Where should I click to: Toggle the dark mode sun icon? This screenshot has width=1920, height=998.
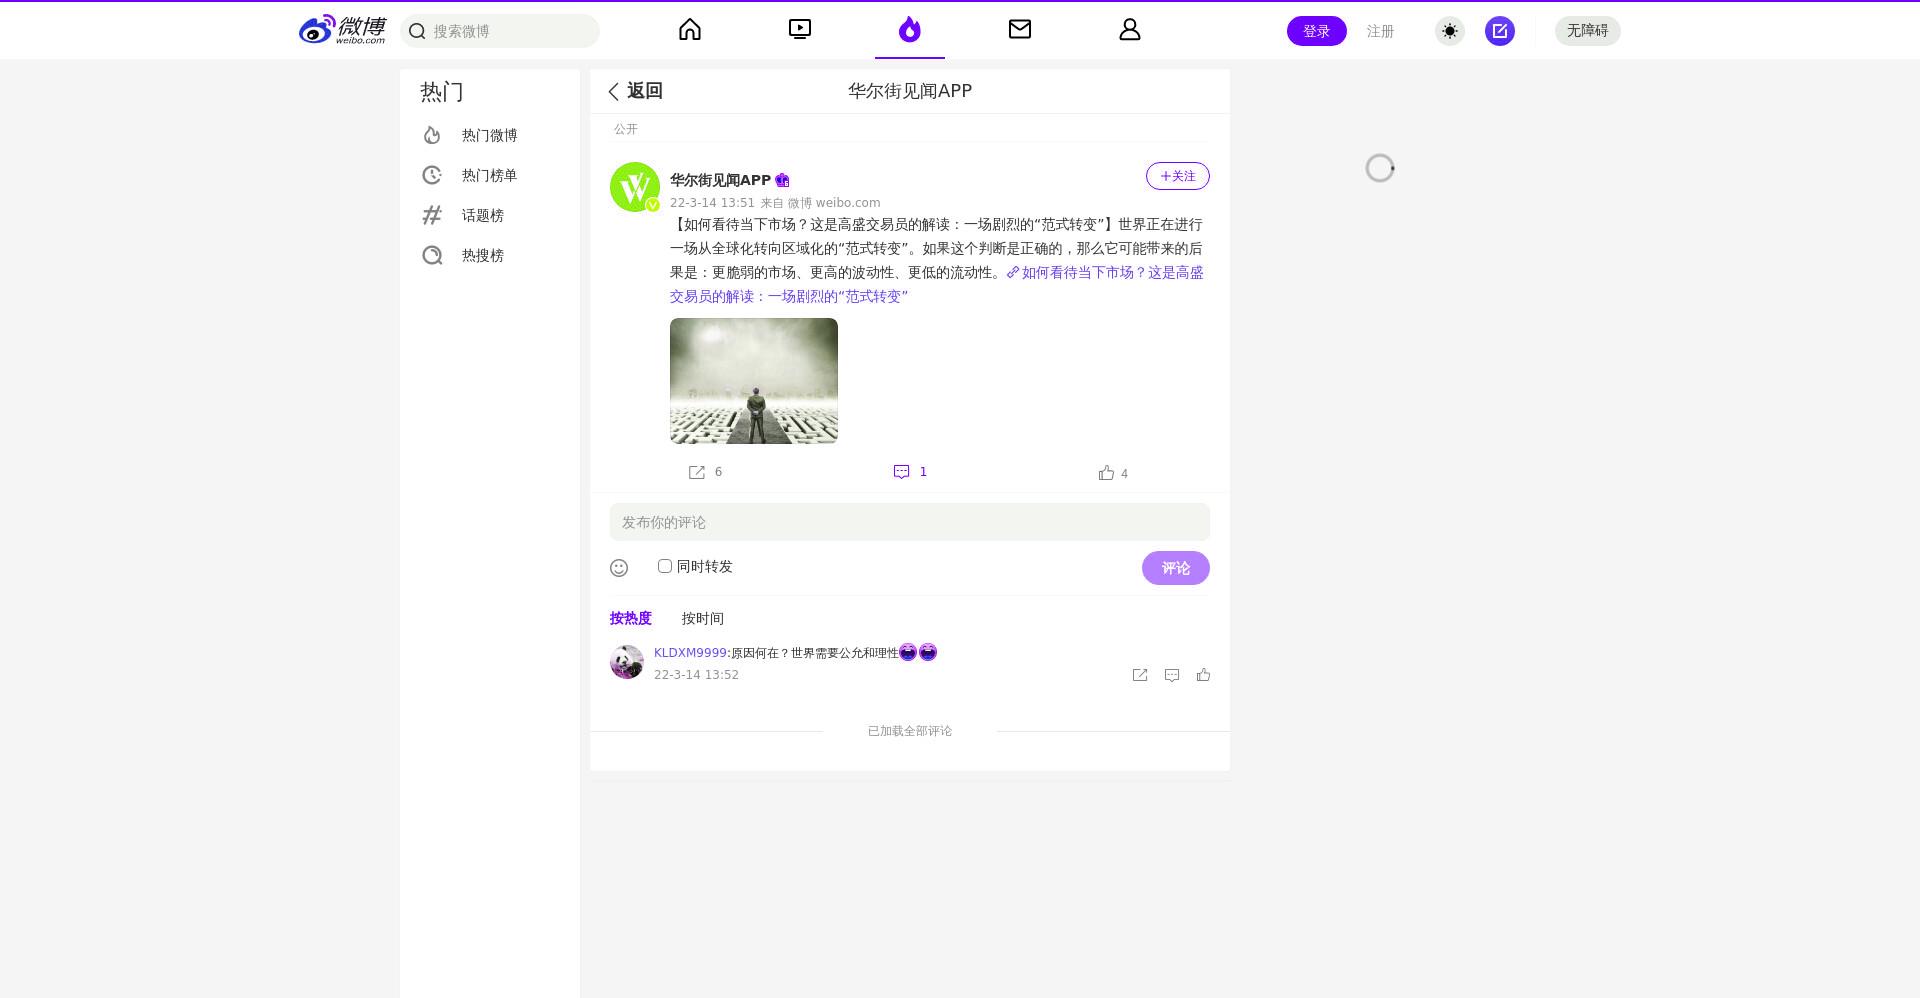point(1450,31)
